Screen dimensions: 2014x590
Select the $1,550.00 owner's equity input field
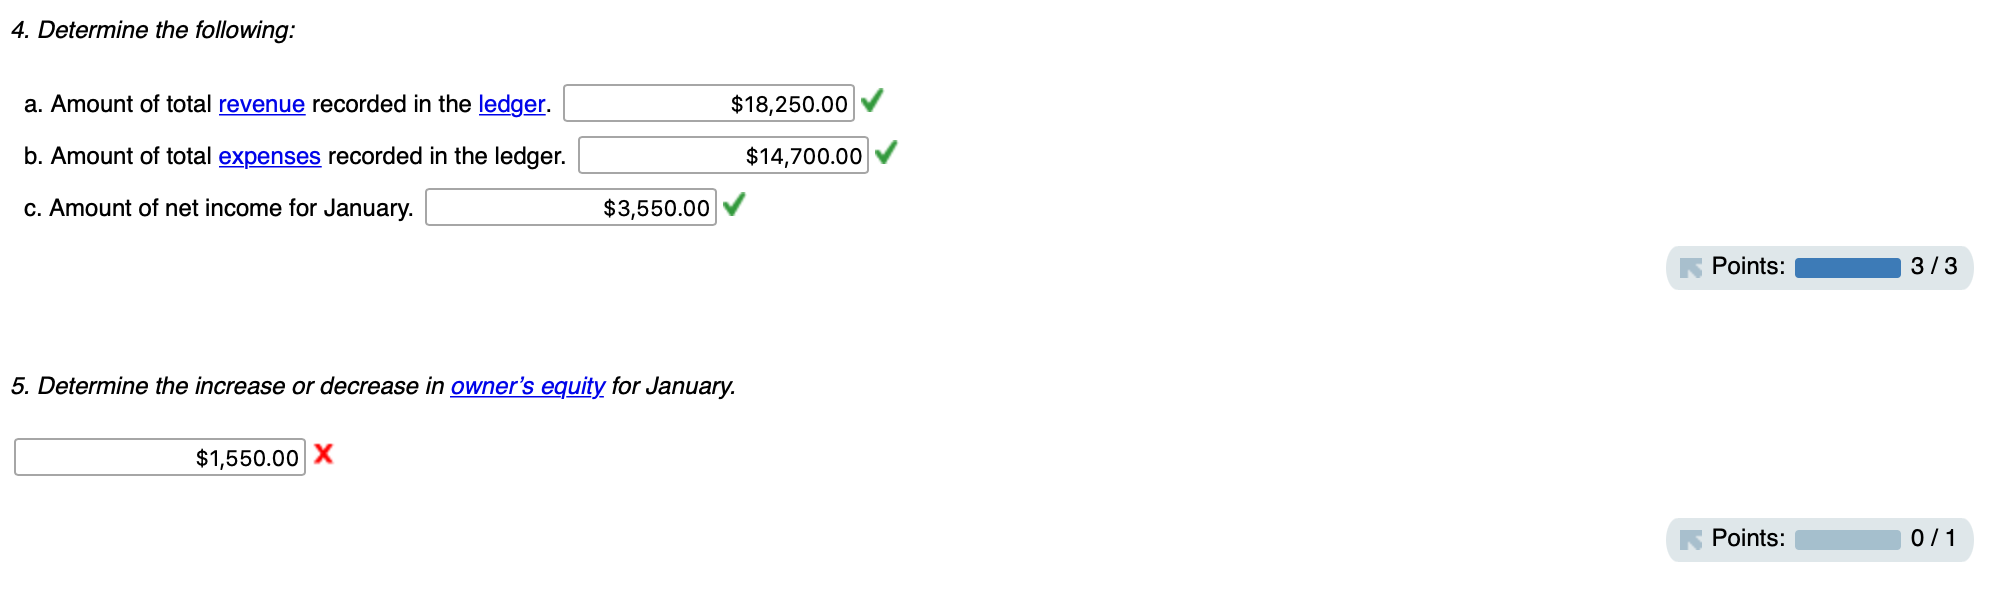(x=160, y=457)
